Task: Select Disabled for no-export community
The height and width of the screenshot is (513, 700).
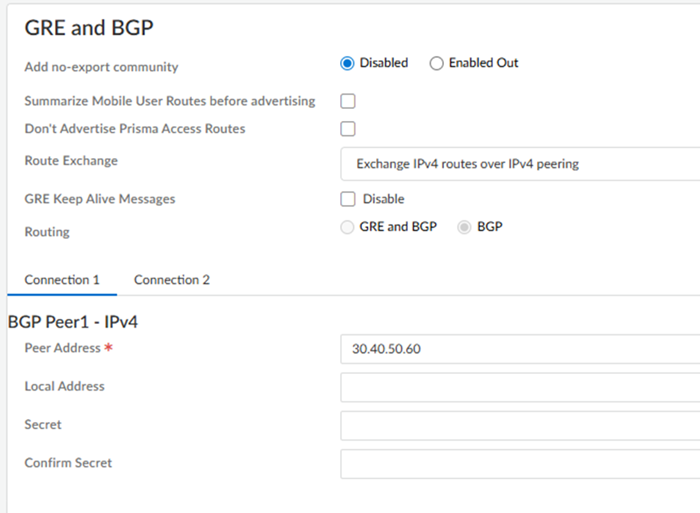Action: (348, 63)
